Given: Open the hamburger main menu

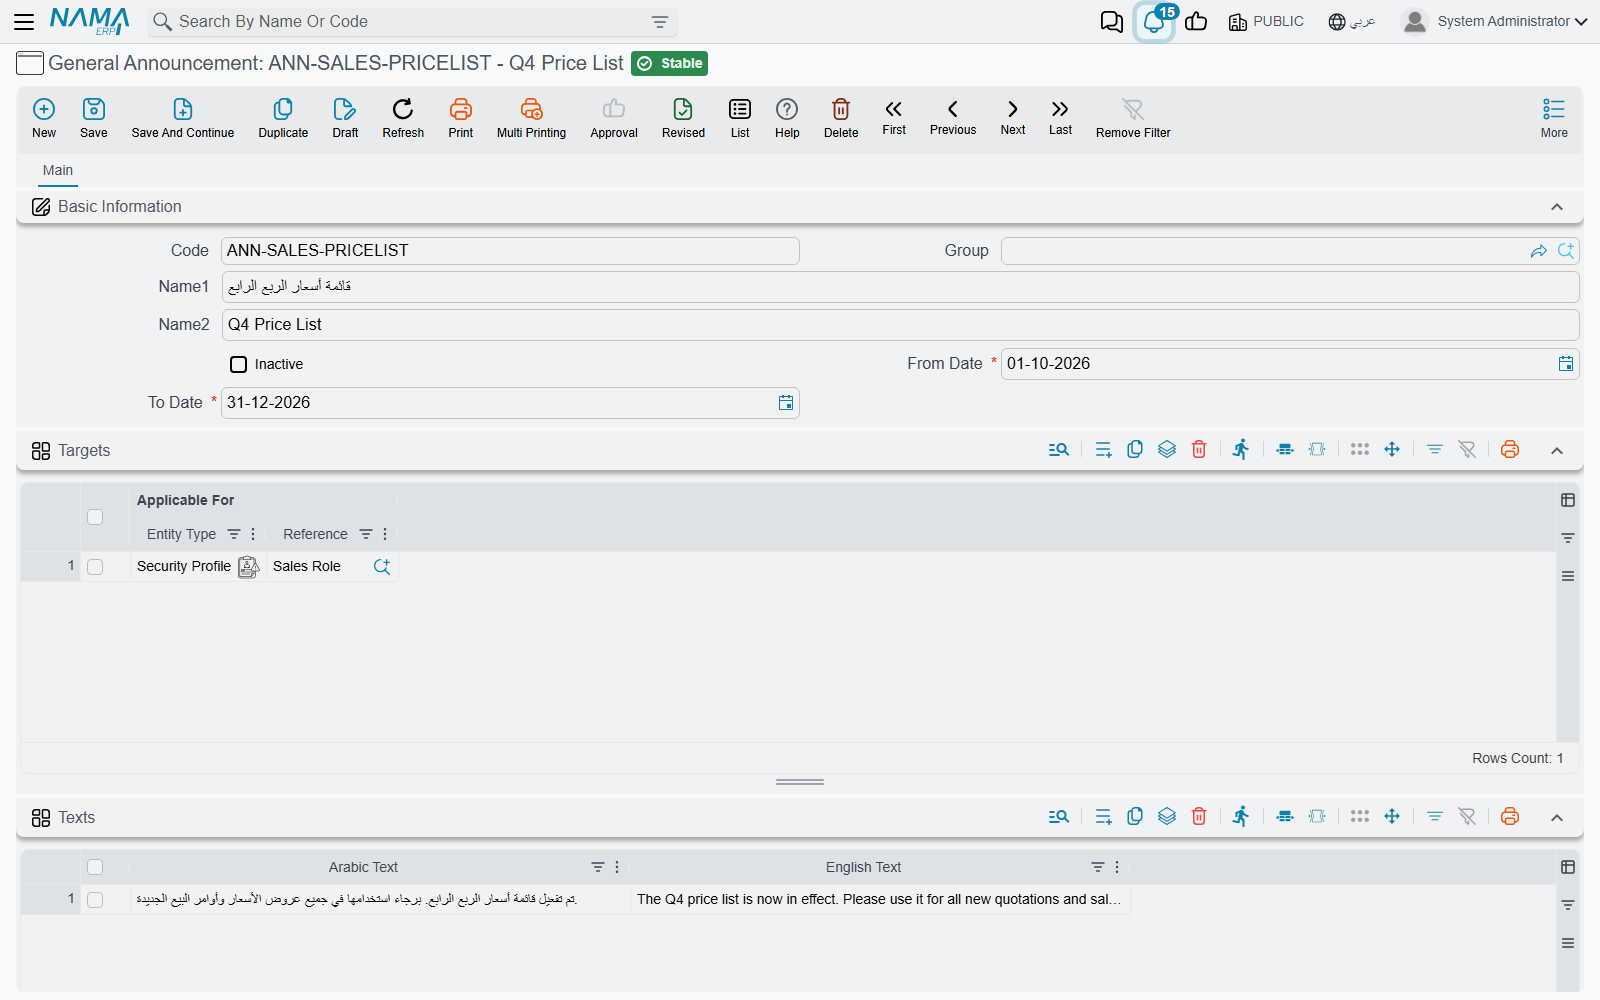Looking at the screenshot, I should pyautogui.click(x=24, y=21).
